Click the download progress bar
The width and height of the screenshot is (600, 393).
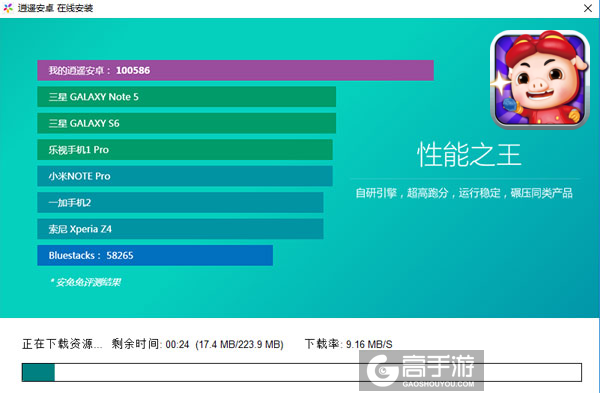302,372
